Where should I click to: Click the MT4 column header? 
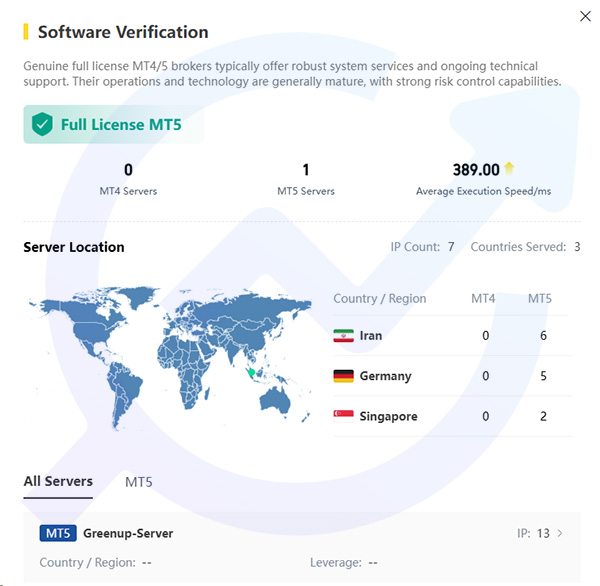483,299
